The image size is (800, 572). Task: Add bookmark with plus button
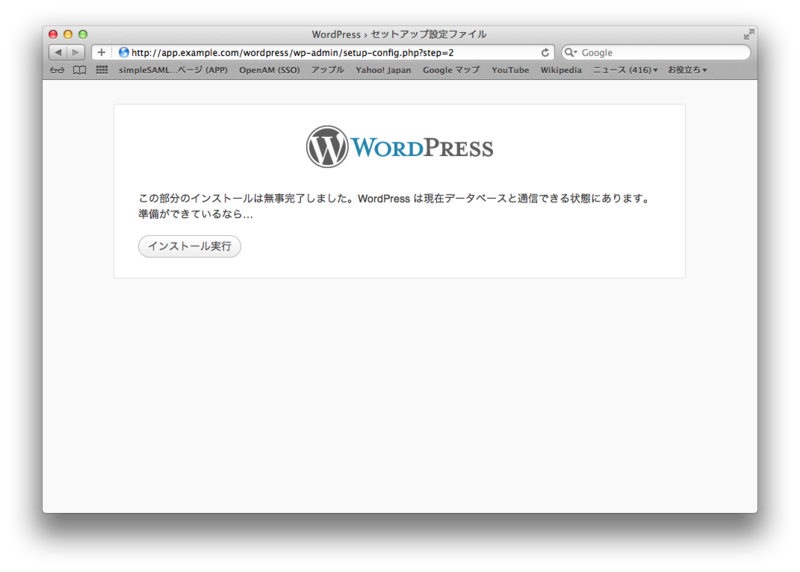pos(102,53)
